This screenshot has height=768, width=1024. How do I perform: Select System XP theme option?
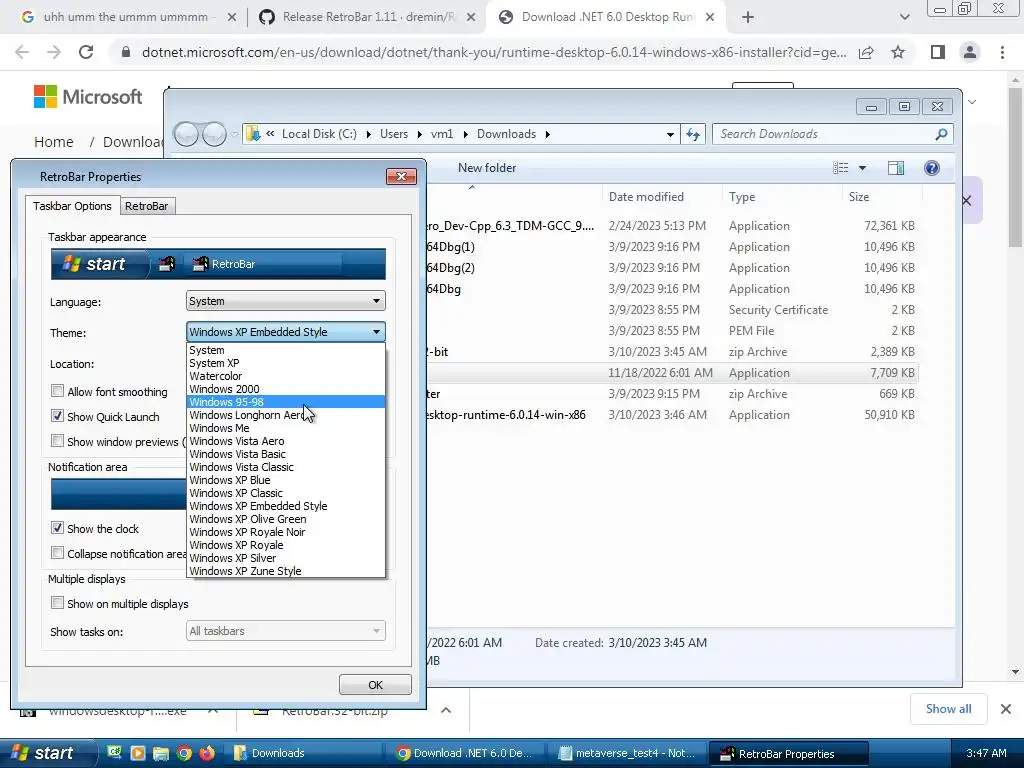click(x=285, y=362)
